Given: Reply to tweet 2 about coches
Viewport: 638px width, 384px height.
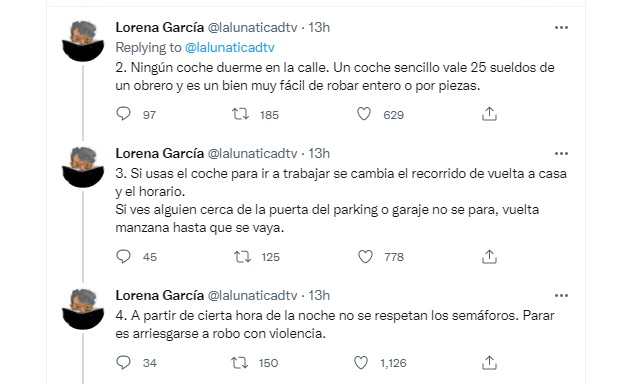Looking at the screenshot, I should (x=124, y=114).
